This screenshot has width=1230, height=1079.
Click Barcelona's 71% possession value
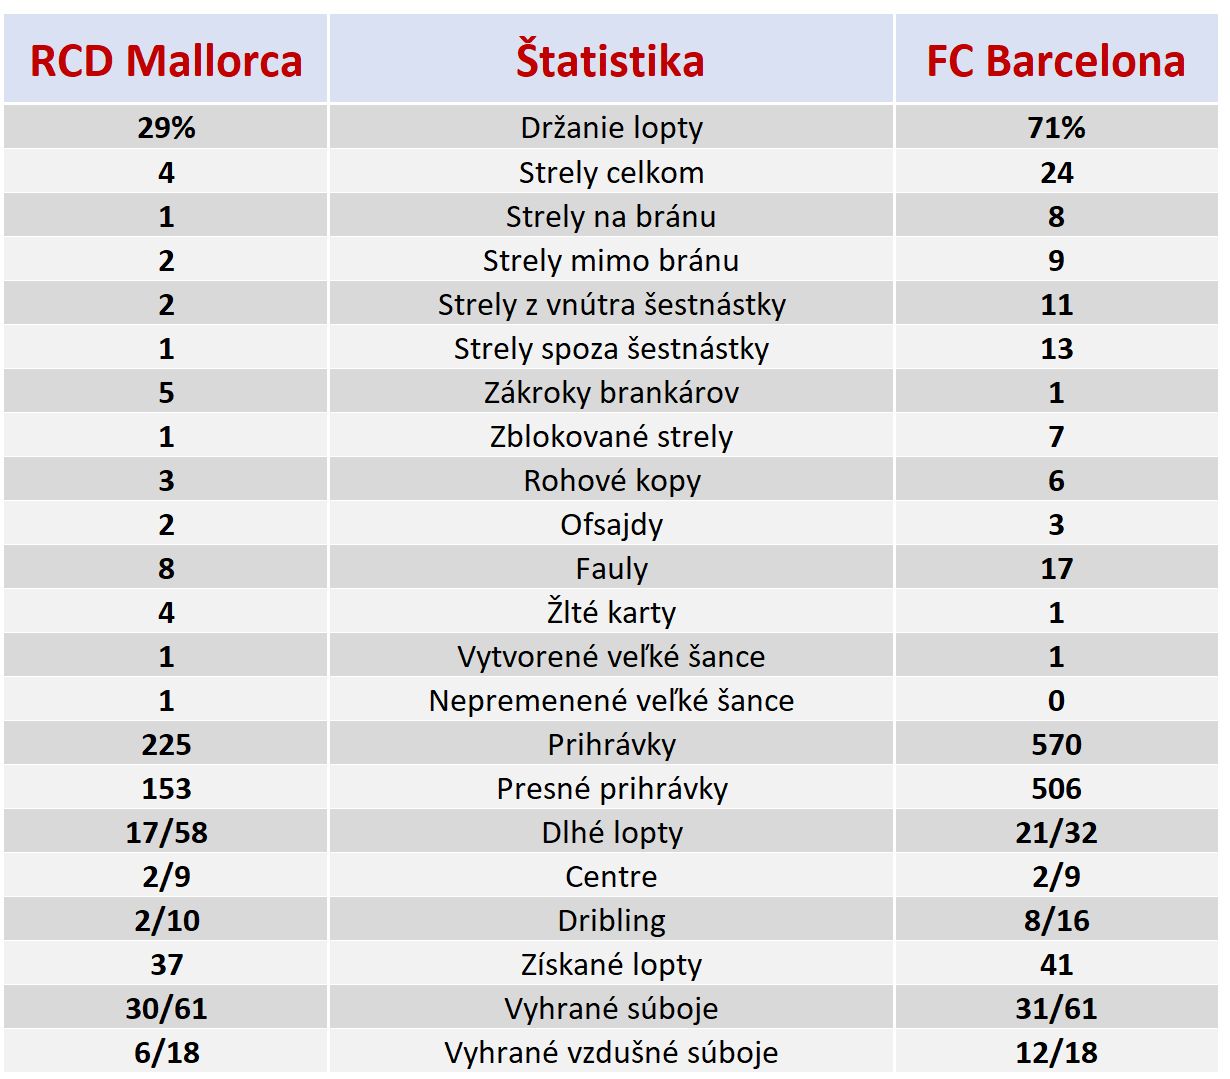[x=1056, y=128]
